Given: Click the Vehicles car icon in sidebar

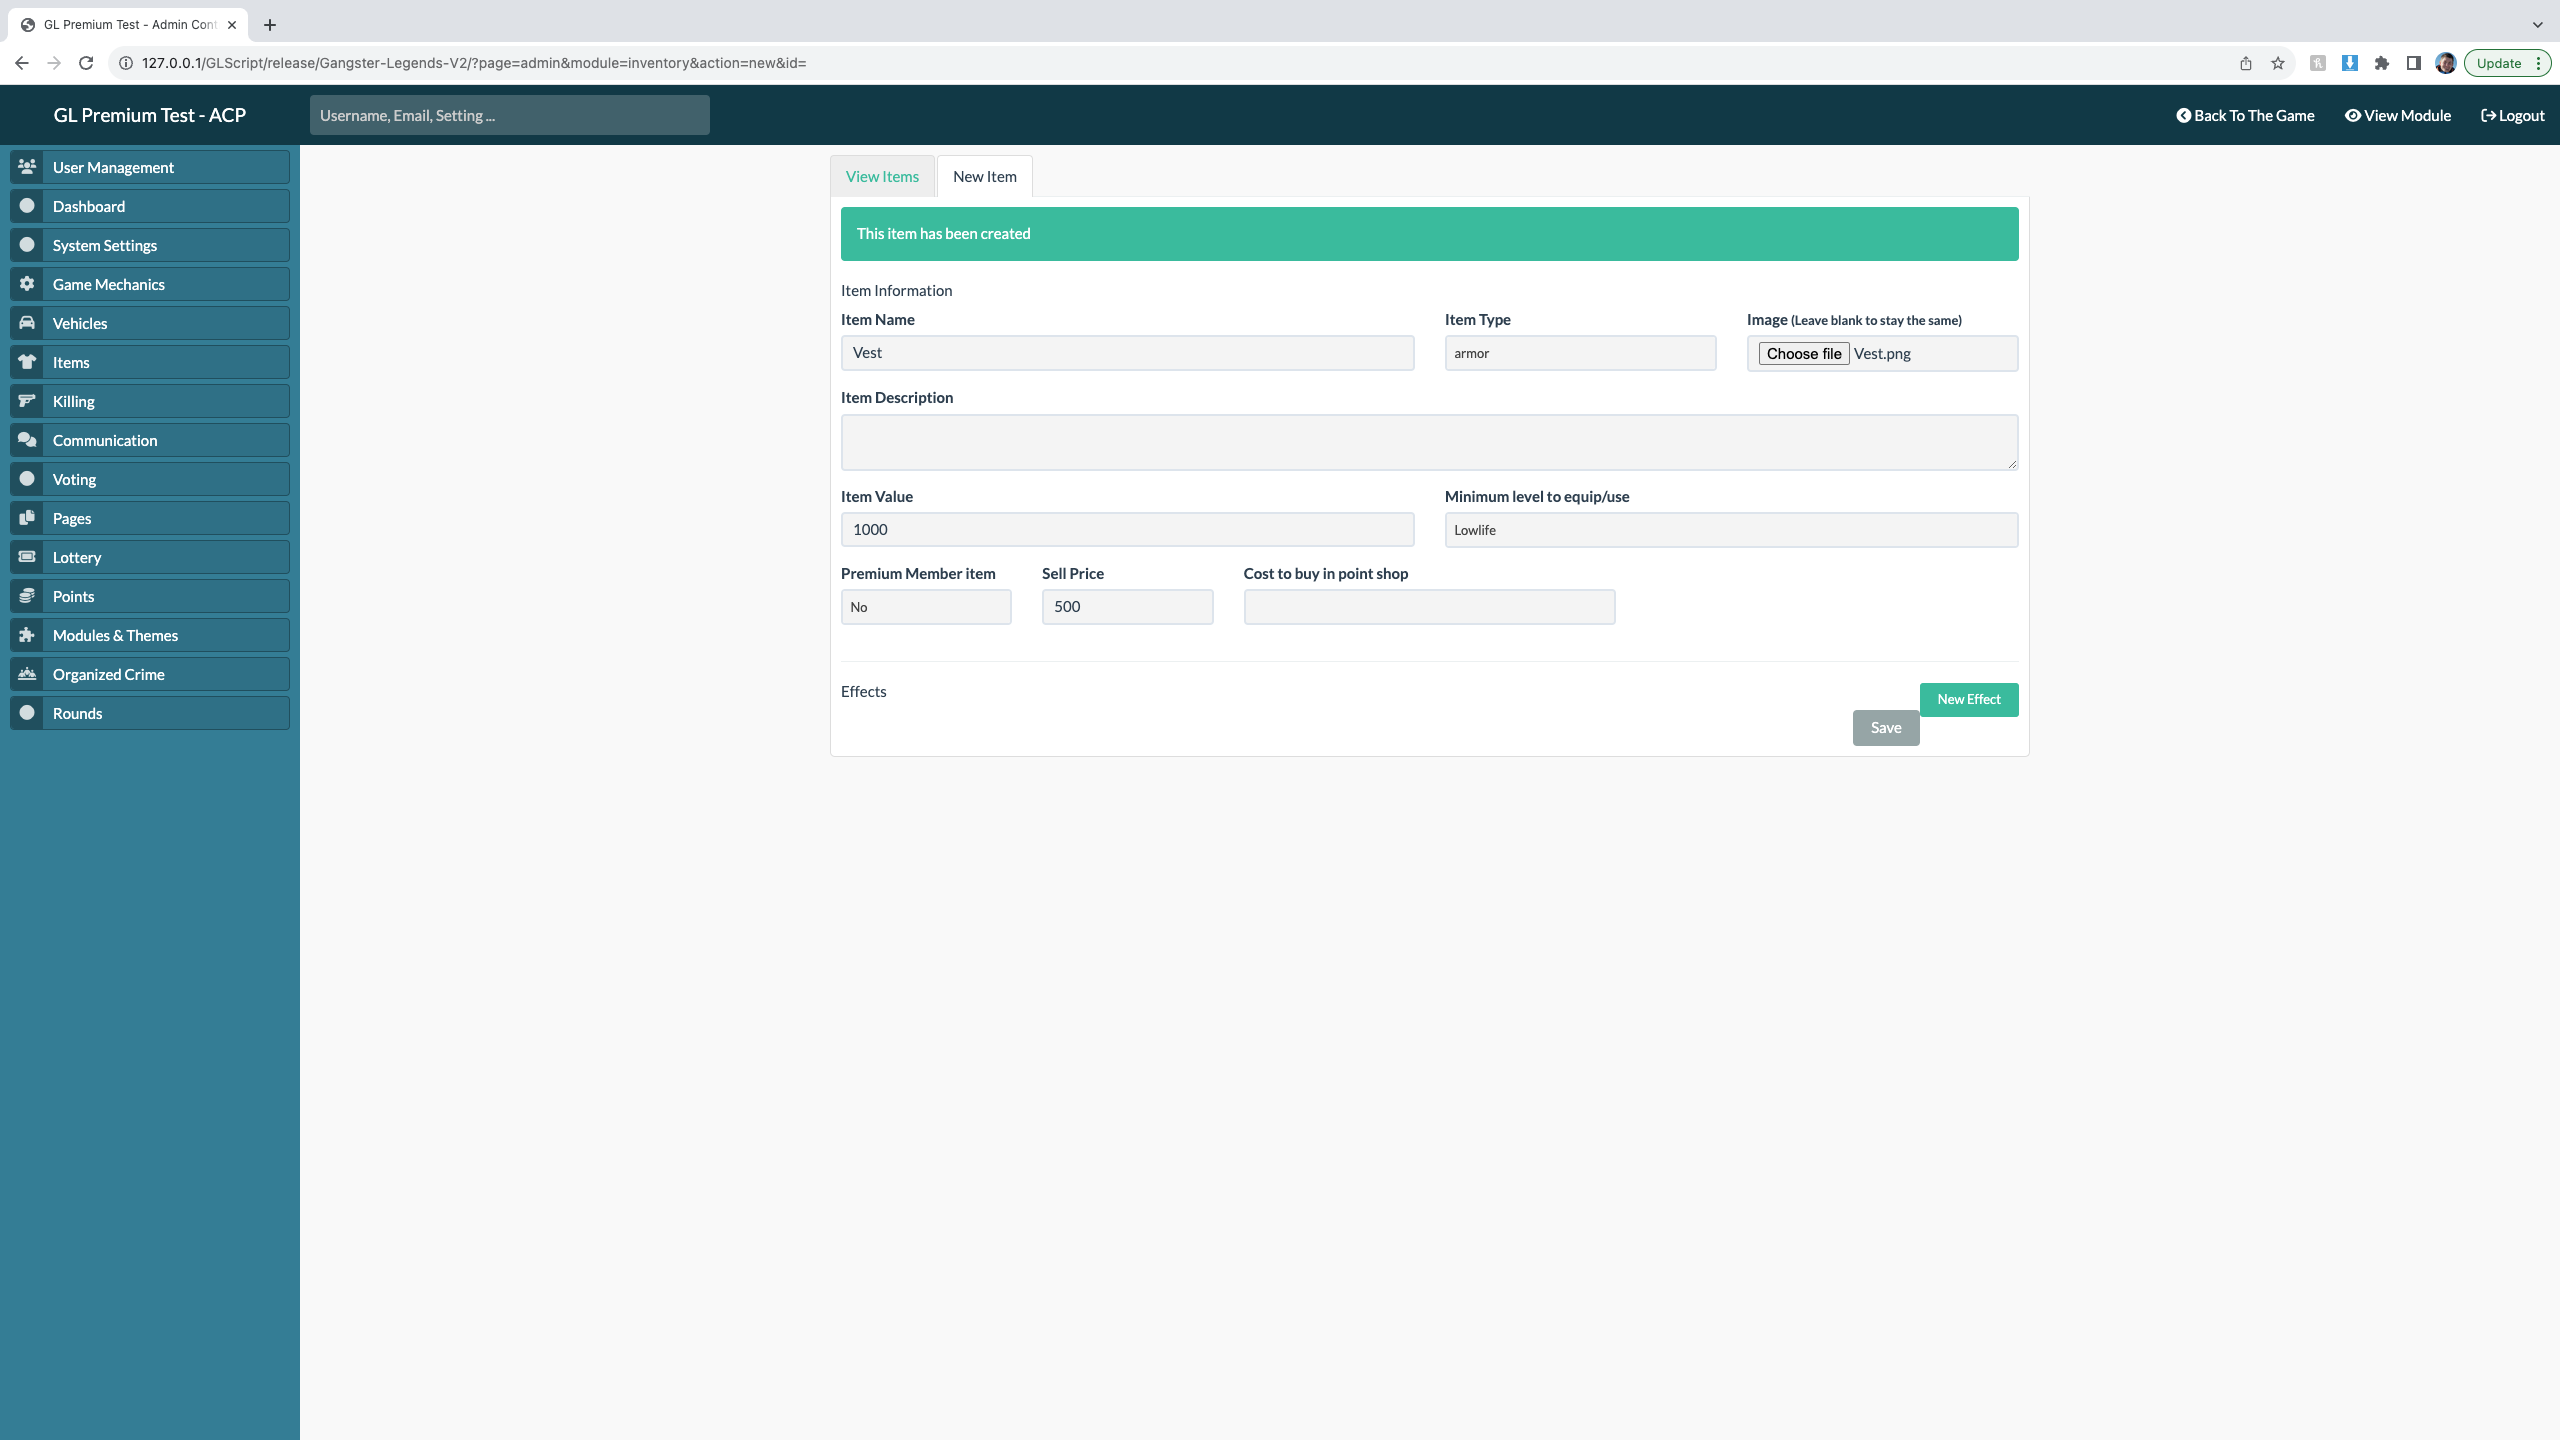Looking at the screenshot, I should coord(27,323).
